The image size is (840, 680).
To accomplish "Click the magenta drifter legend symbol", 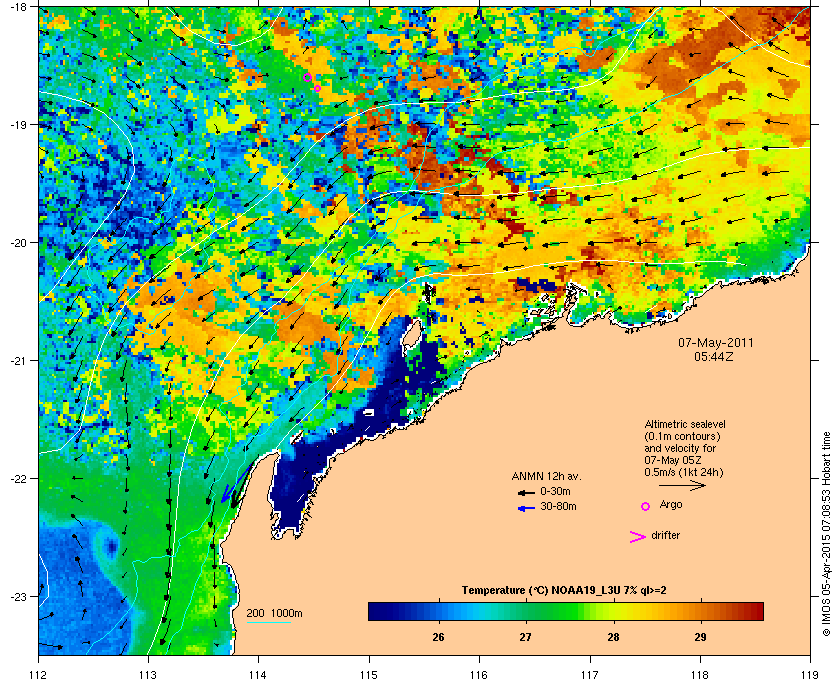I will point(638,537).
